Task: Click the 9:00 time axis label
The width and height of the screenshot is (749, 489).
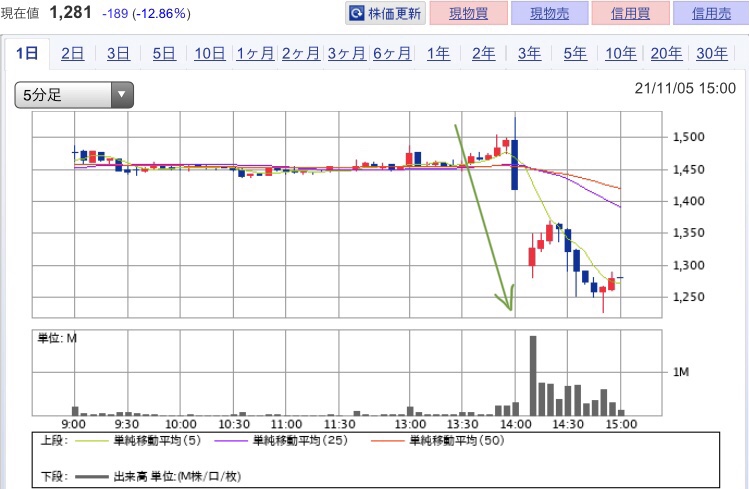Action: [x=74, y=424]
